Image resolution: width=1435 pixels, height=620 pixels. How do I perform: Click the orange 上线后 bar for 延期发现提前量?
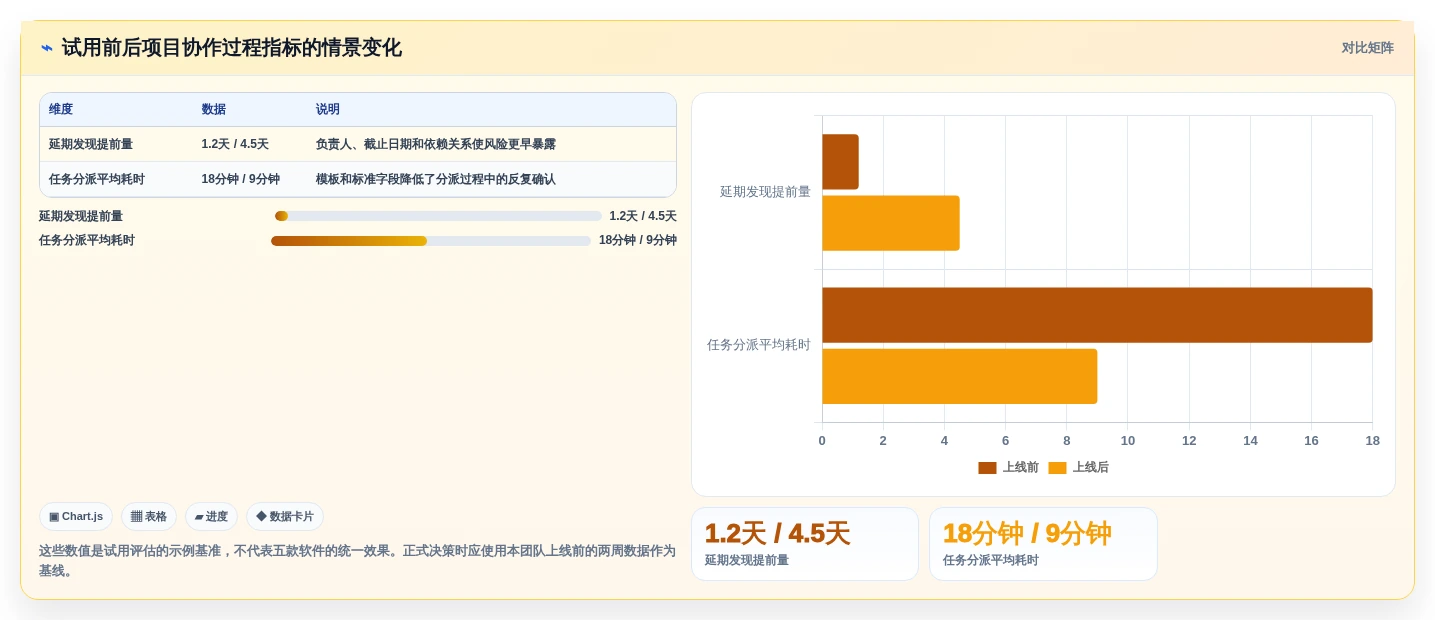pos(891,223)
